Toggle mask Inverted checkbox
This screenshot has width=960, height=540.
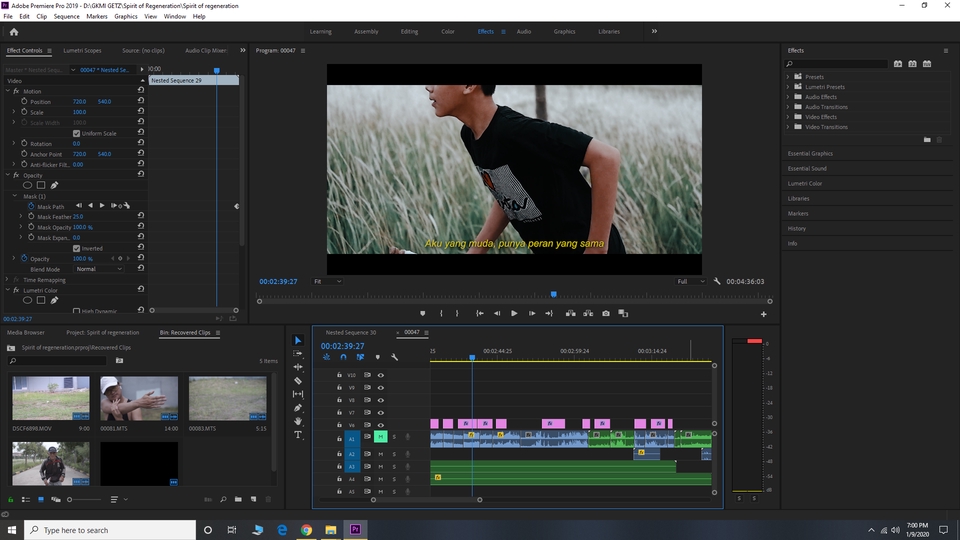point(77,248)
